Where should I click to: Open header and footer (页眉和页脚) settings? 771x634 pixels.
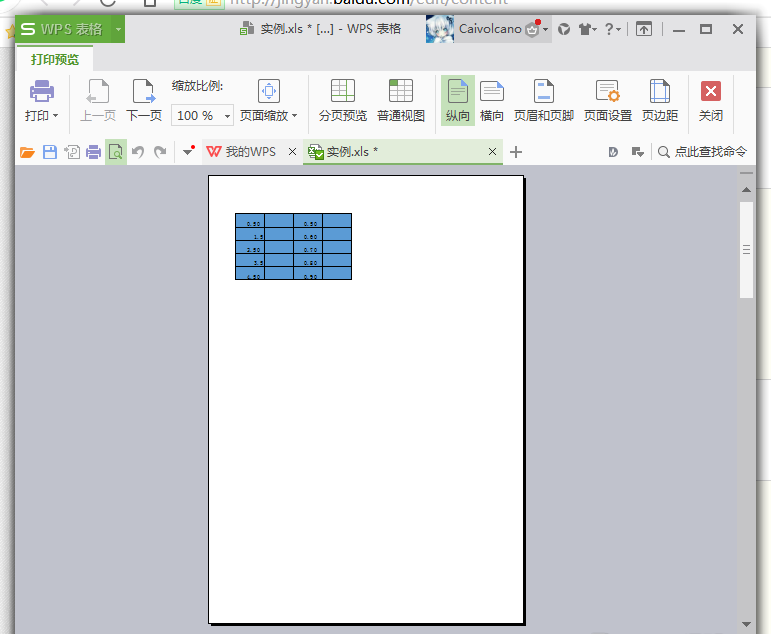point(544,101)
